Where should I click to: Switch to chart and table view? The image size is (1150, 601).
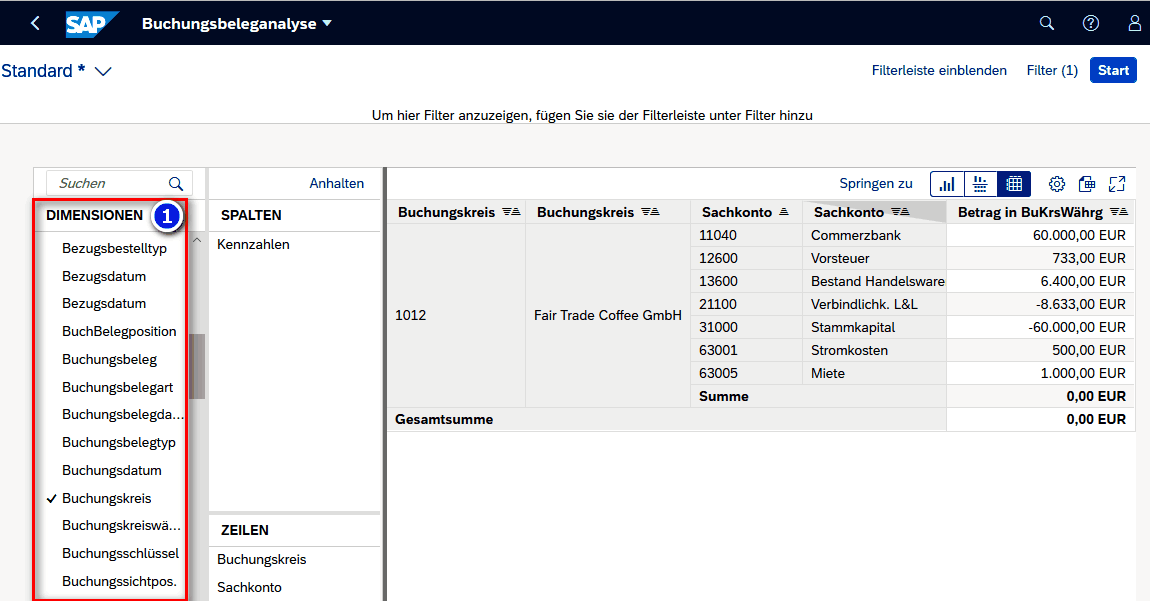coord(980,184)
